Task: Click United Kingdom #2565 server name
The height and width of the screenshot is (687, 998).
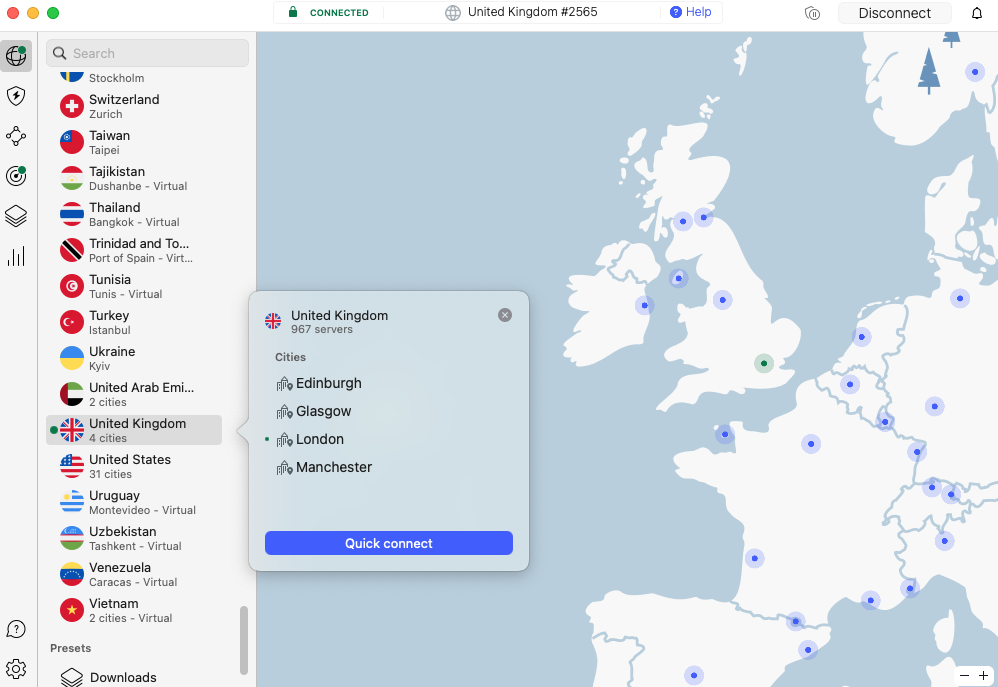Action: [x=533, y=12]
